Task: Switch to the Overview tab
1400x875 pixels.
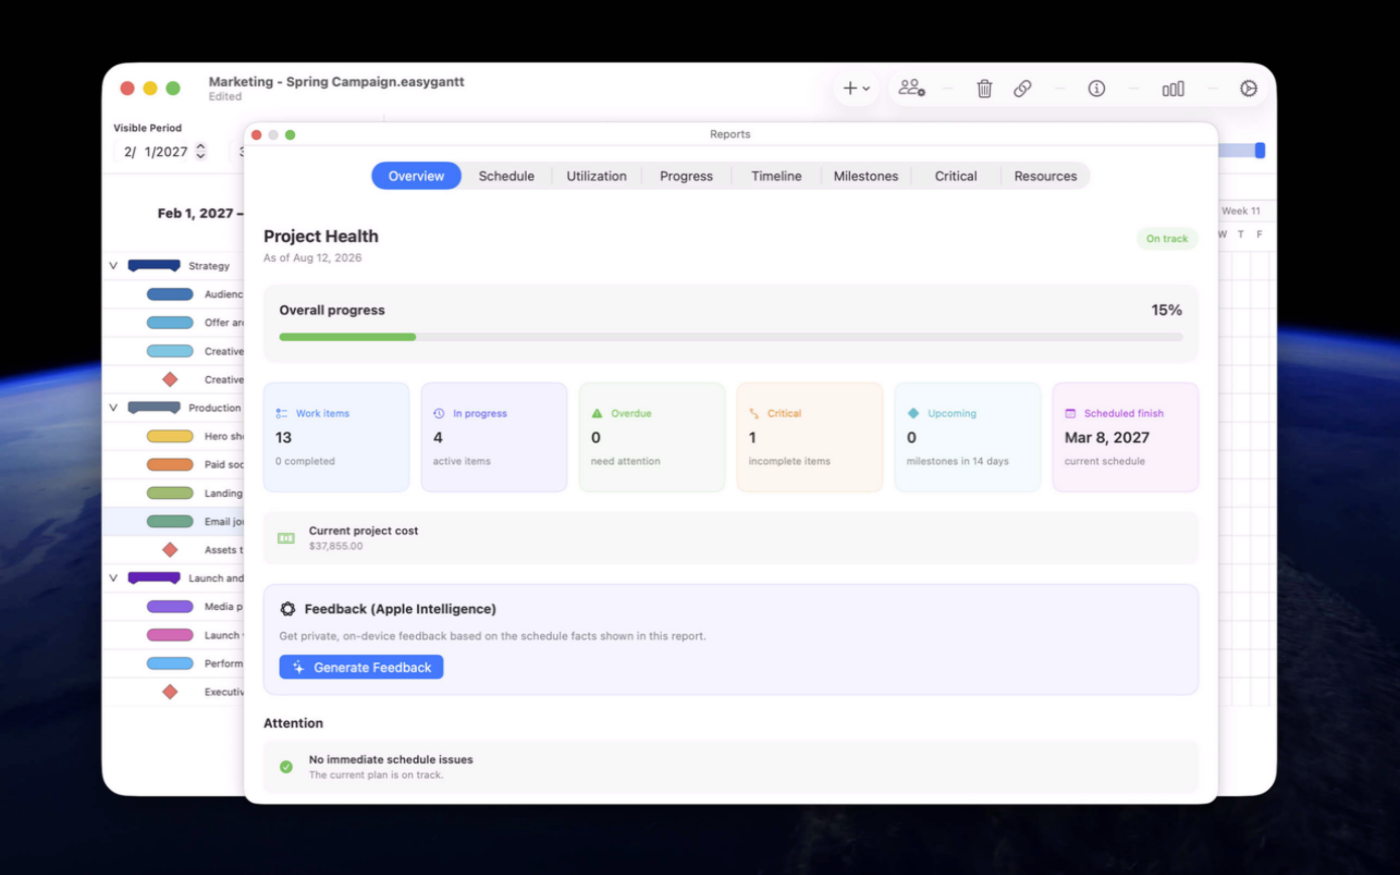Action: pos(416,176)
